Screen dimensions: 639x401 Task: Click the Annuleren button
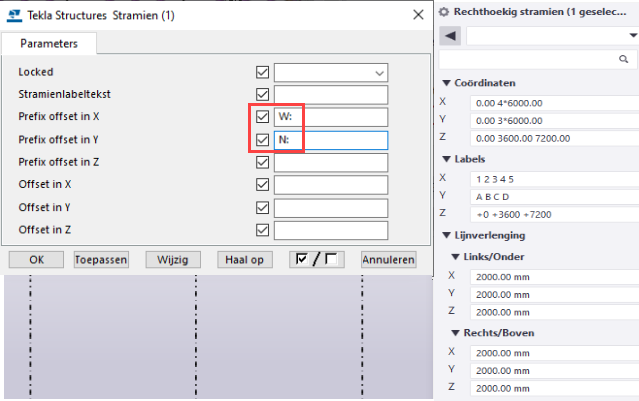(388, 260)
